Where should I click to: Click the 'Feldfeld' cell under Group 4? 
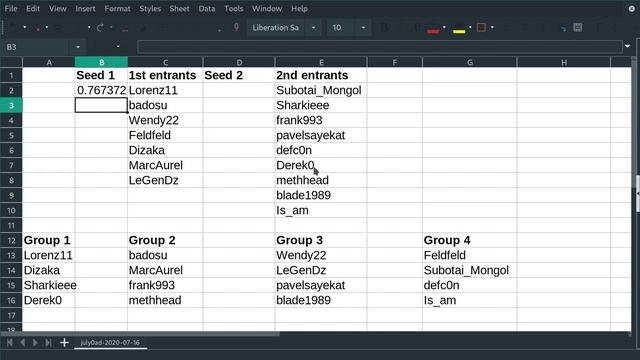[x=470, y=256]
